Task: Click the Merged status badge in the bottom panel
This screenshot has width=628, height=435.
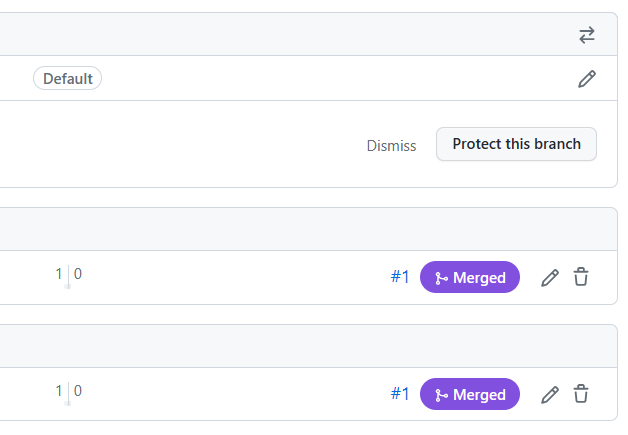Action: [470, 395]
